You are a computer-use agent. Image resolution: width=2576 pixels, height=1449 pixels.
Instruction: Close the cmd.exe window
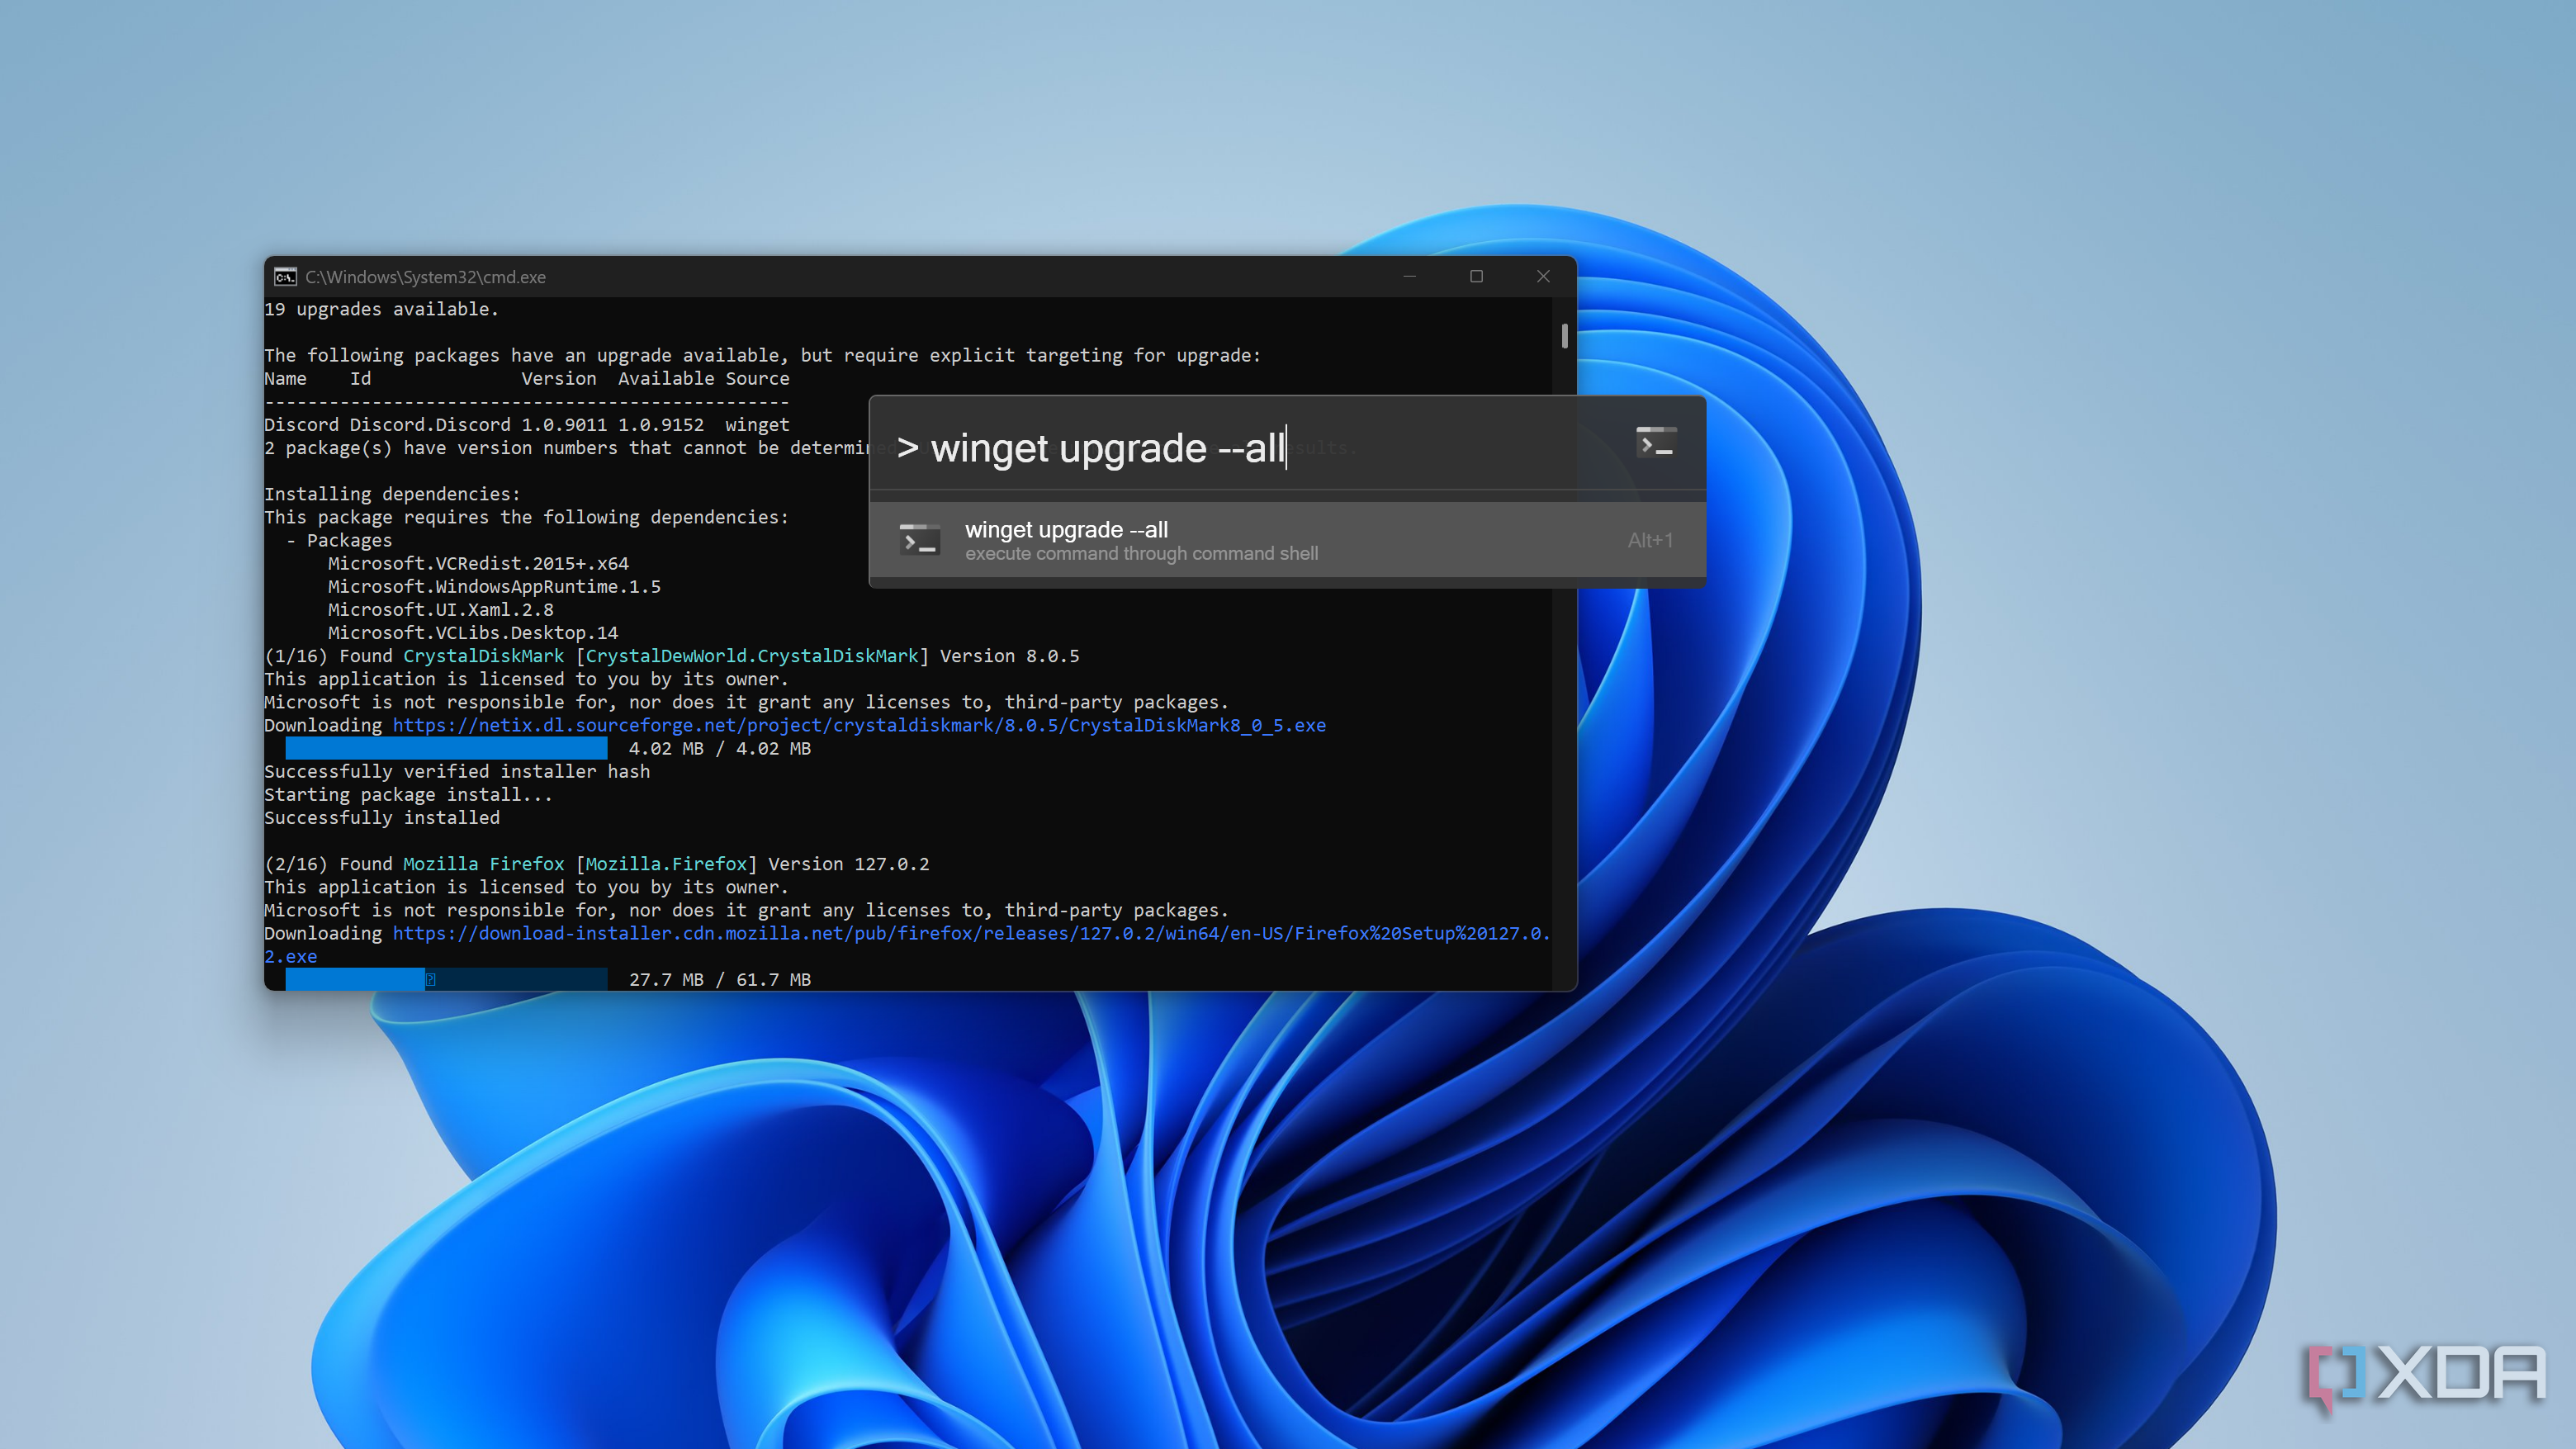(1543, 277)
